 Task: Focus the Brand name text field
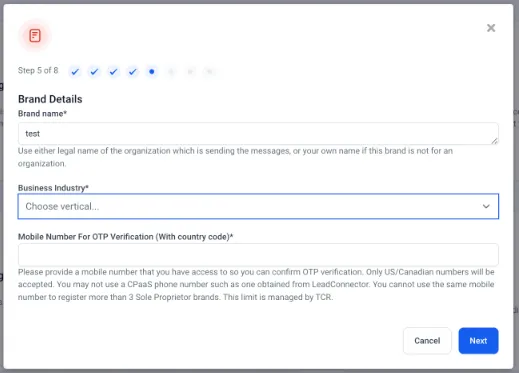258,134
